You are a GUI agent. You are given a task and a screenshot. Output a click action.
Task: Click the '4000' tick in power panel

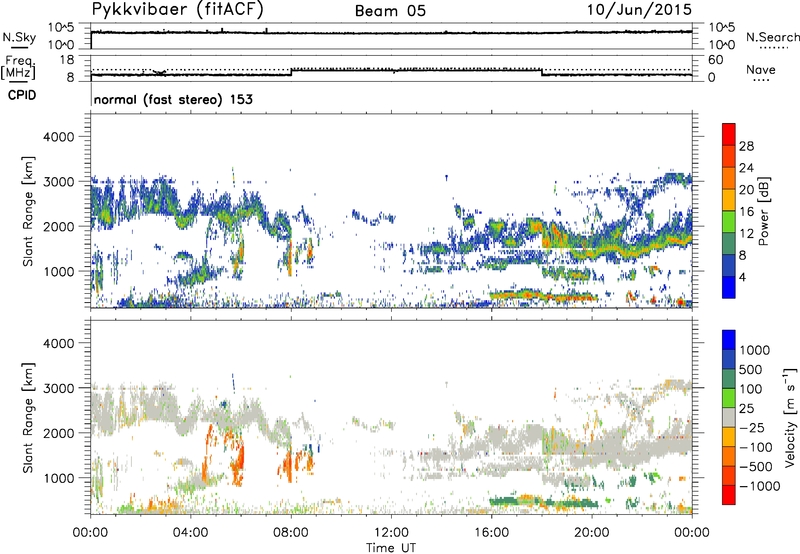(58, 137)
